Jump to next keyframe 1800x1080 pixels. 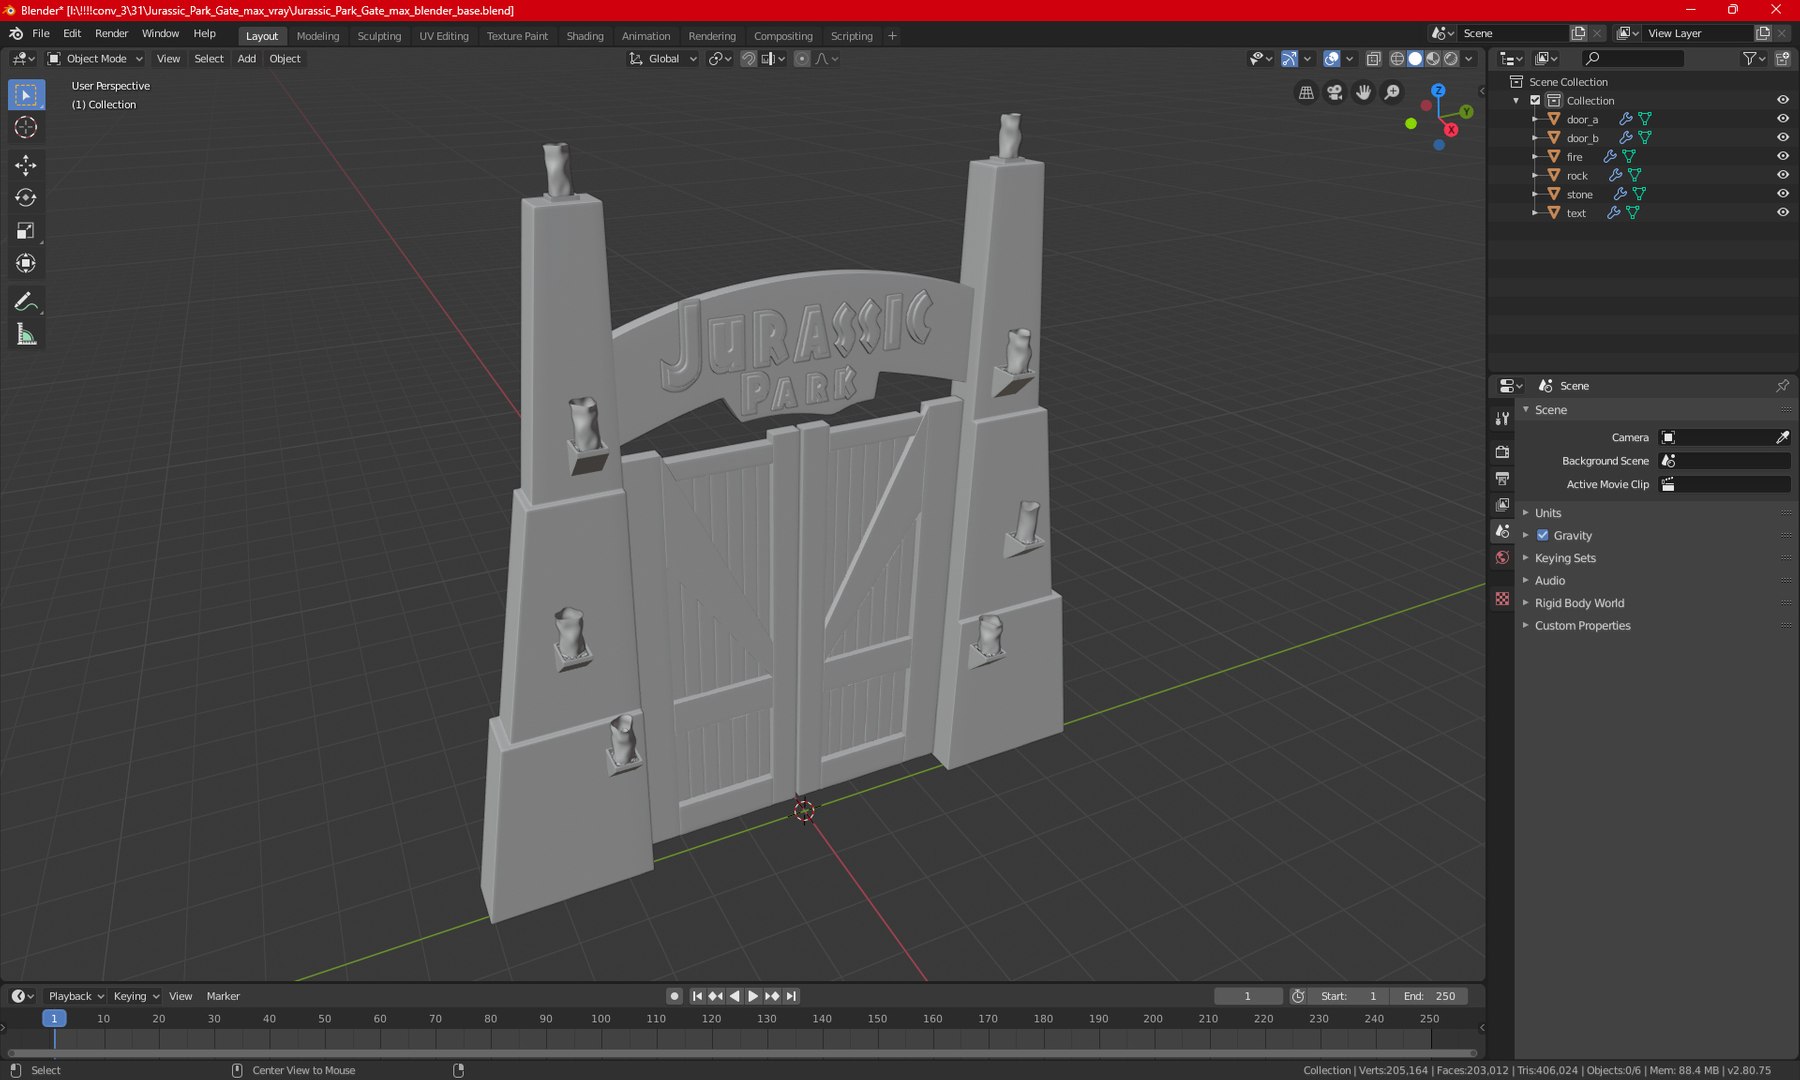tap(772, 996)
